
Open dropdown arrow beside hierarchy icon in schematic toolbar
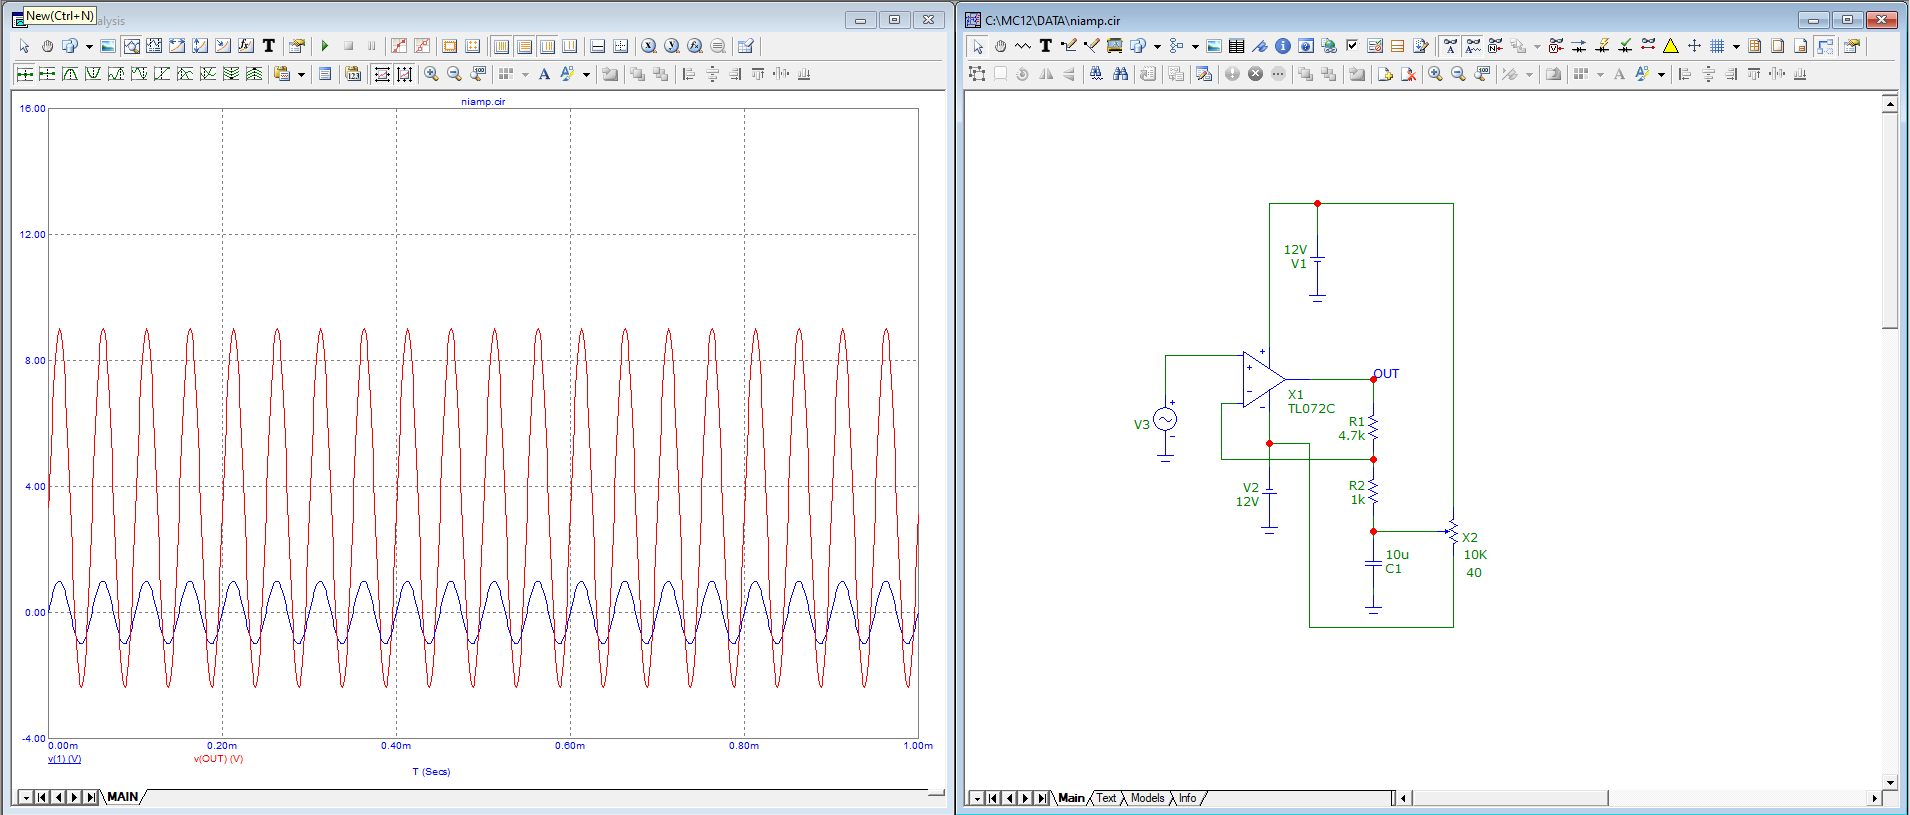1195,46
